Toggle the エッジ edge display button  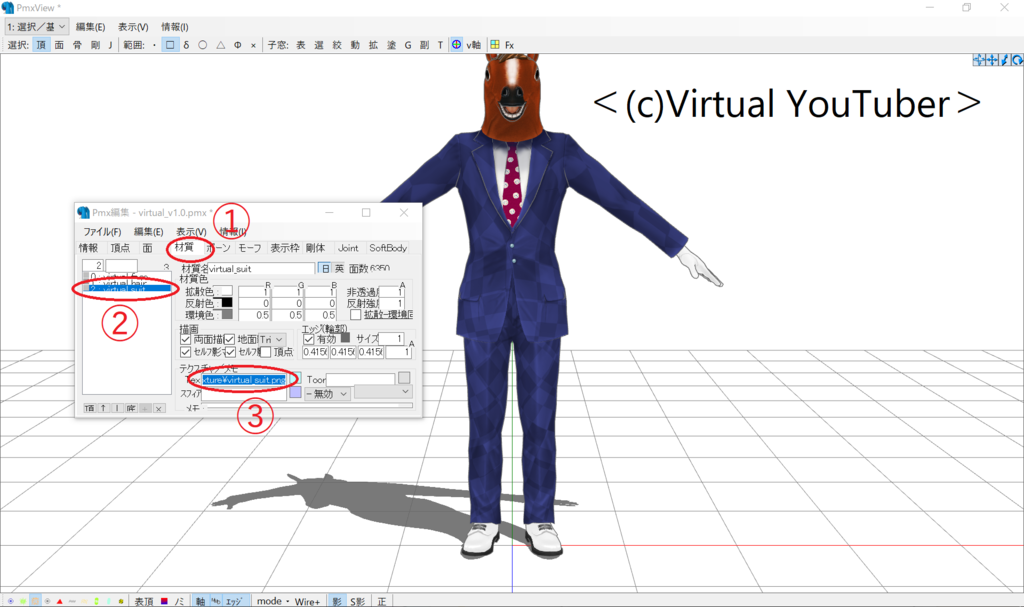[x=234, y=601]
